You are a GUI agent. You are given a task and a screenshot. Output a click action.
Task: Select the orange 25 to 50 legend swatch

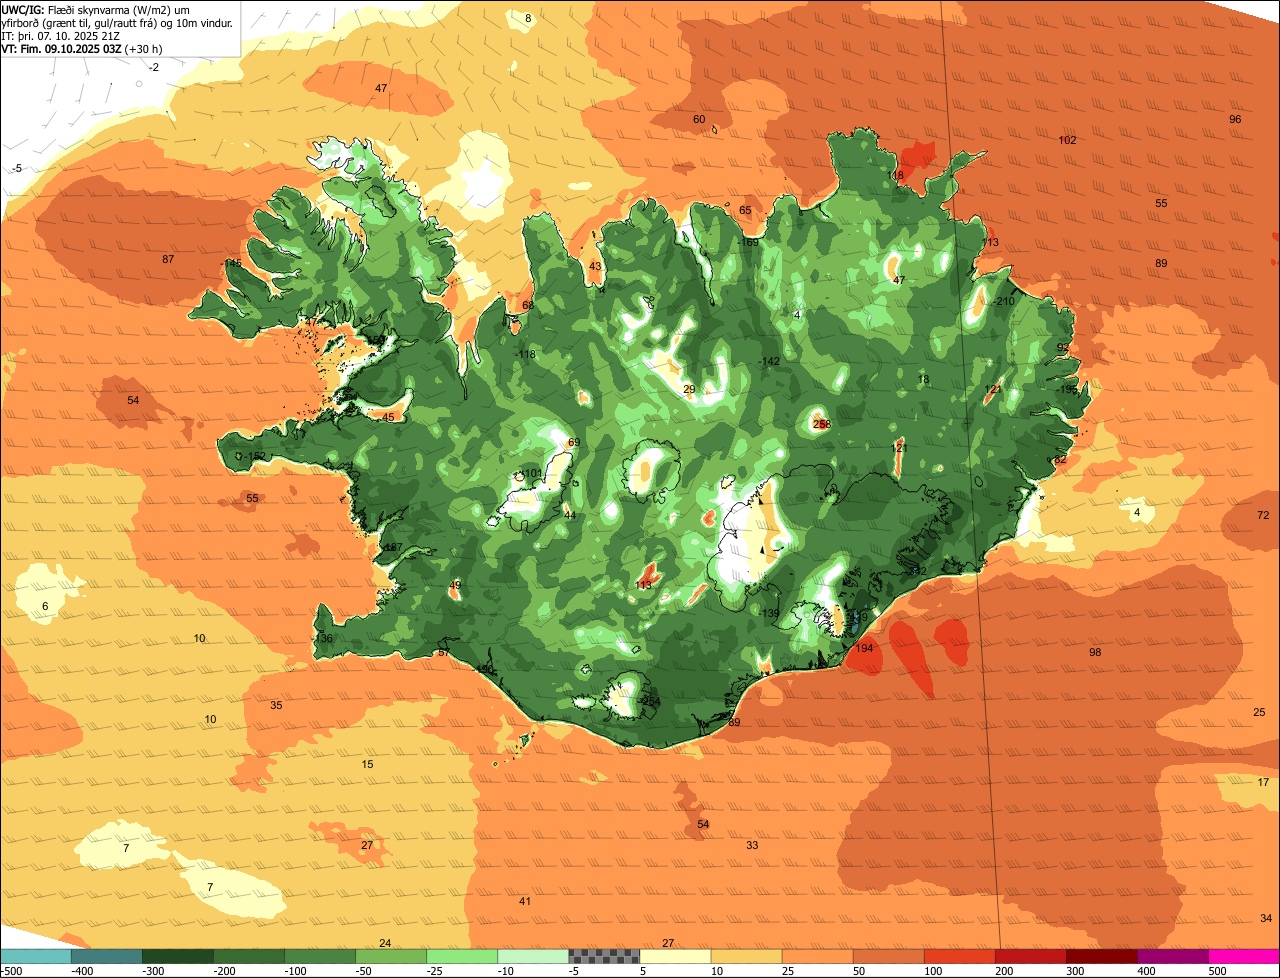pyautogui.click(x=817, y=956)
